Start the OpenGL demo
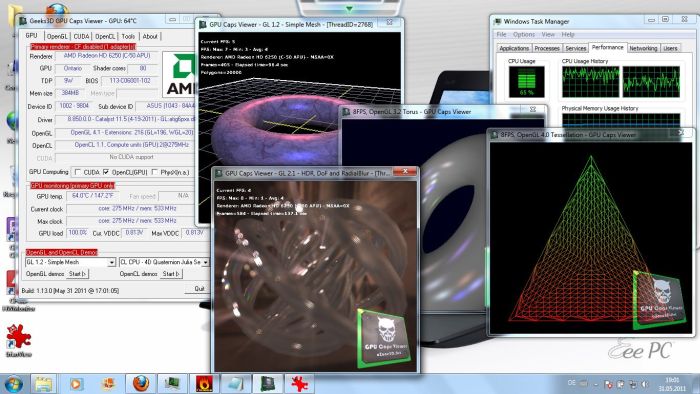This screenshot has height=394, width=700. click(78, 274)
